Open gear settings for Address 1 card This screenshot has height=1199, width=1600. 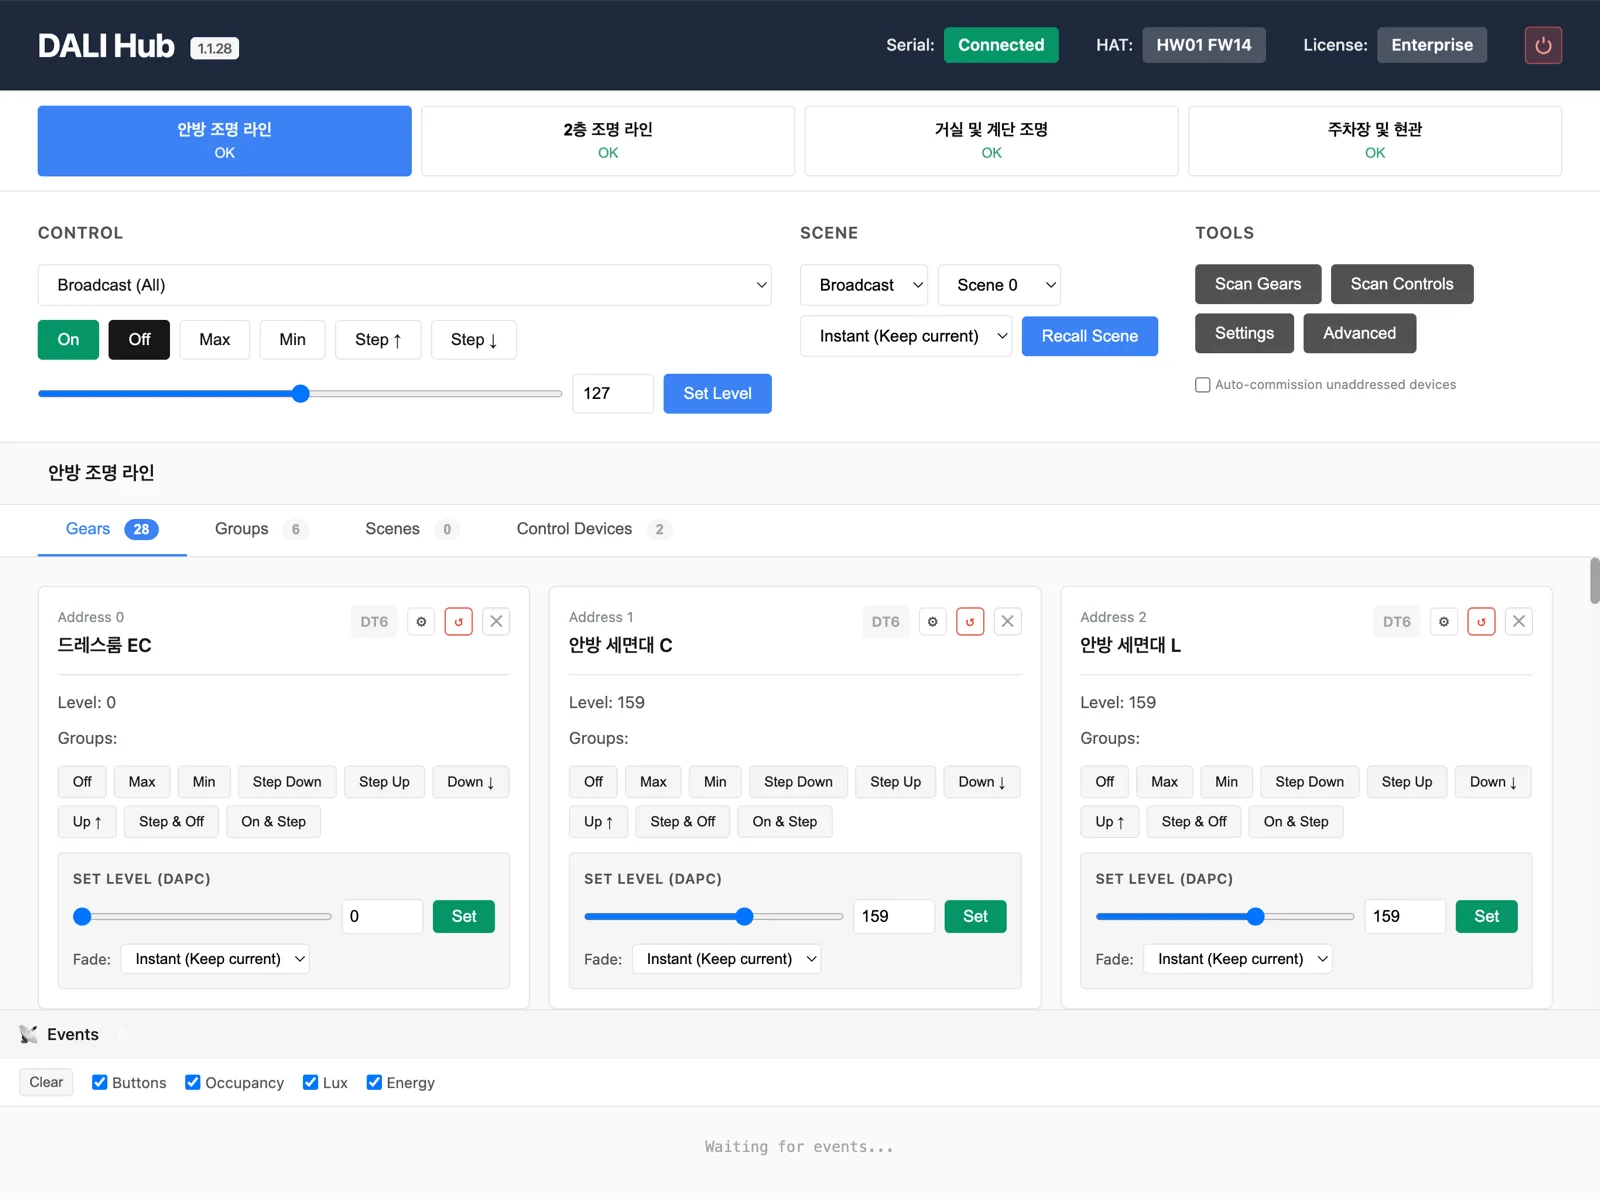tap(933, 621)
